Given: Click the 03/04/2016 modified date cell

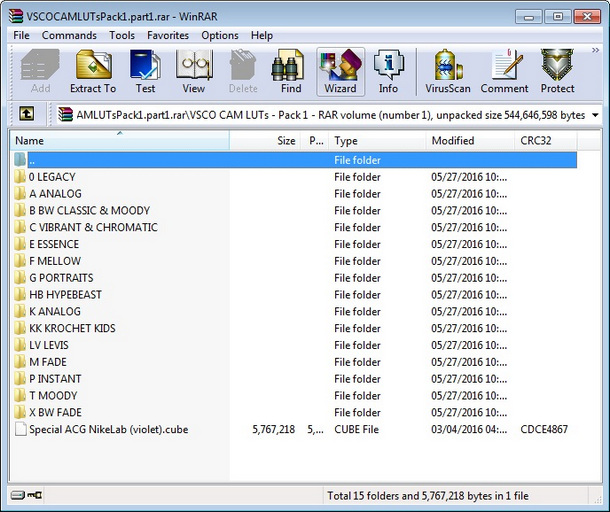Looking at the screenshot, I should (469, 430).
